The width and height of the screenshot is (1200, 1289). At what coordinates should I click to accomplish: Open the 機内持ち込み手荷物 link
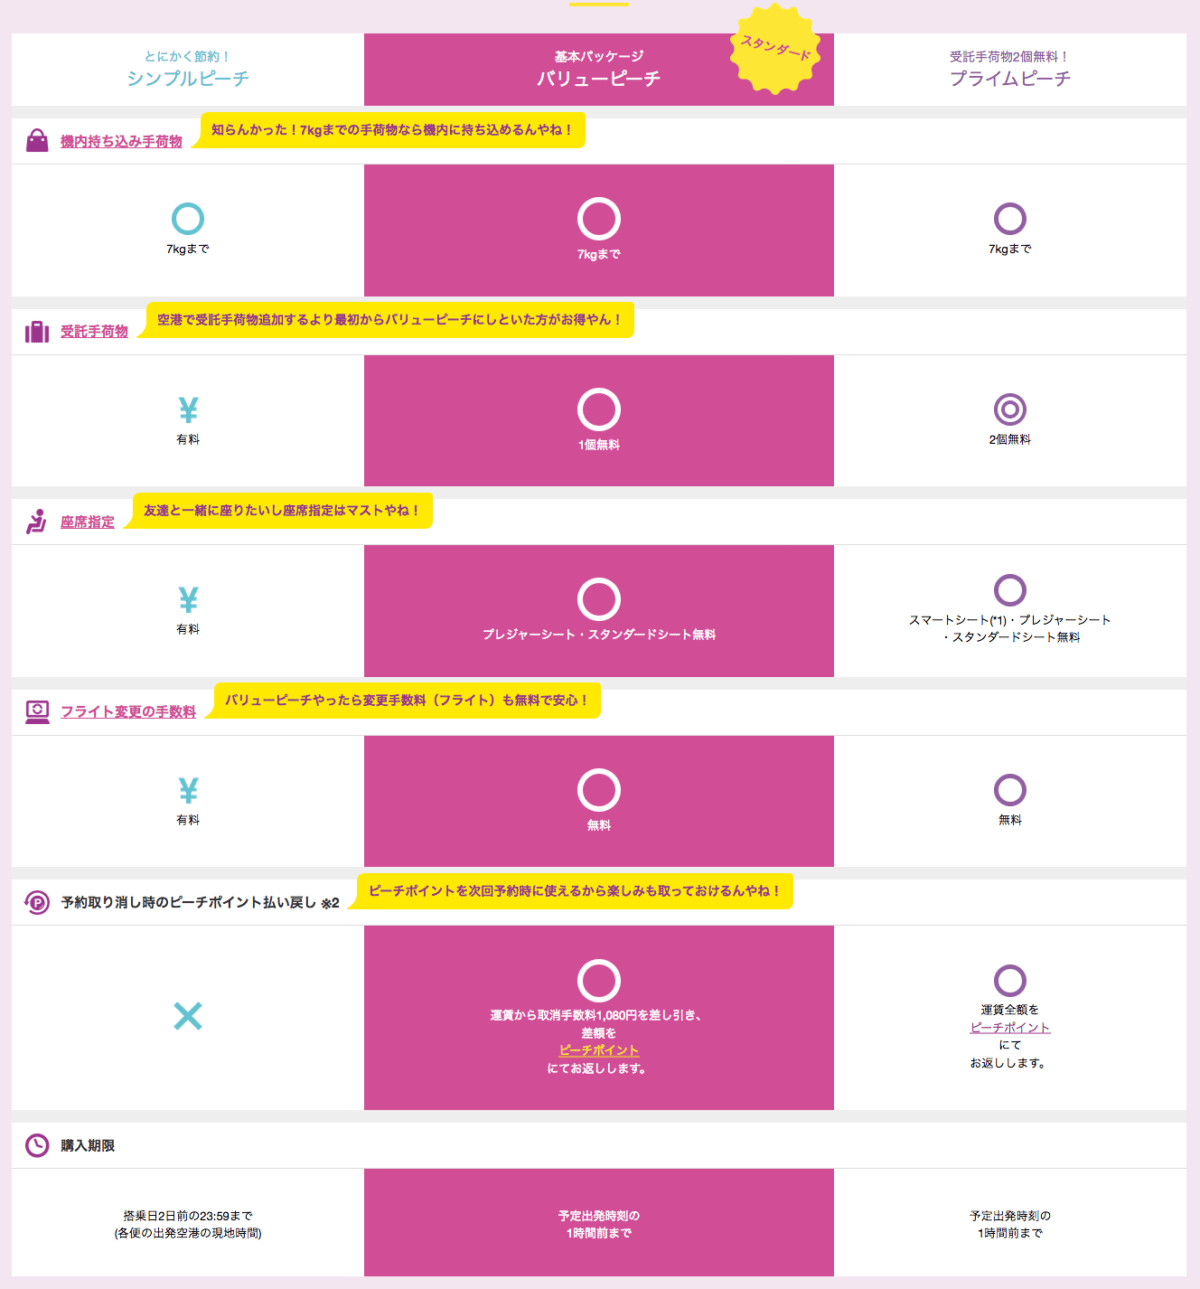[121, 142]
